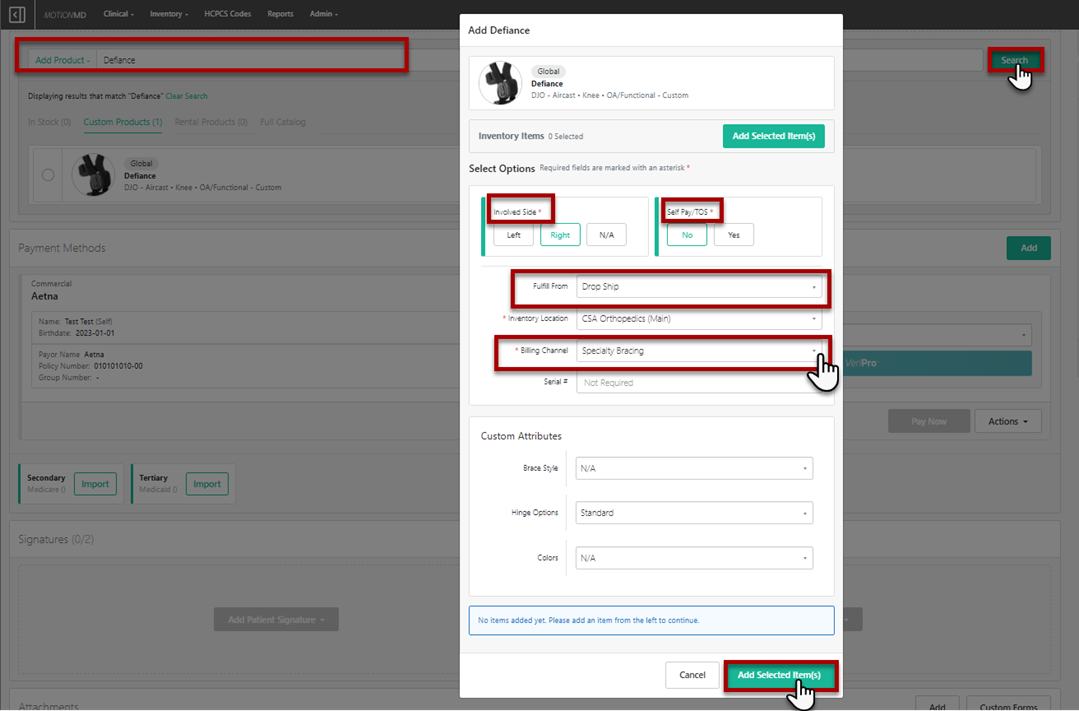Image resolution: width=1079 pixels, height=711 pixels.
Task: Click the Serial # input field
Action: 698,383
